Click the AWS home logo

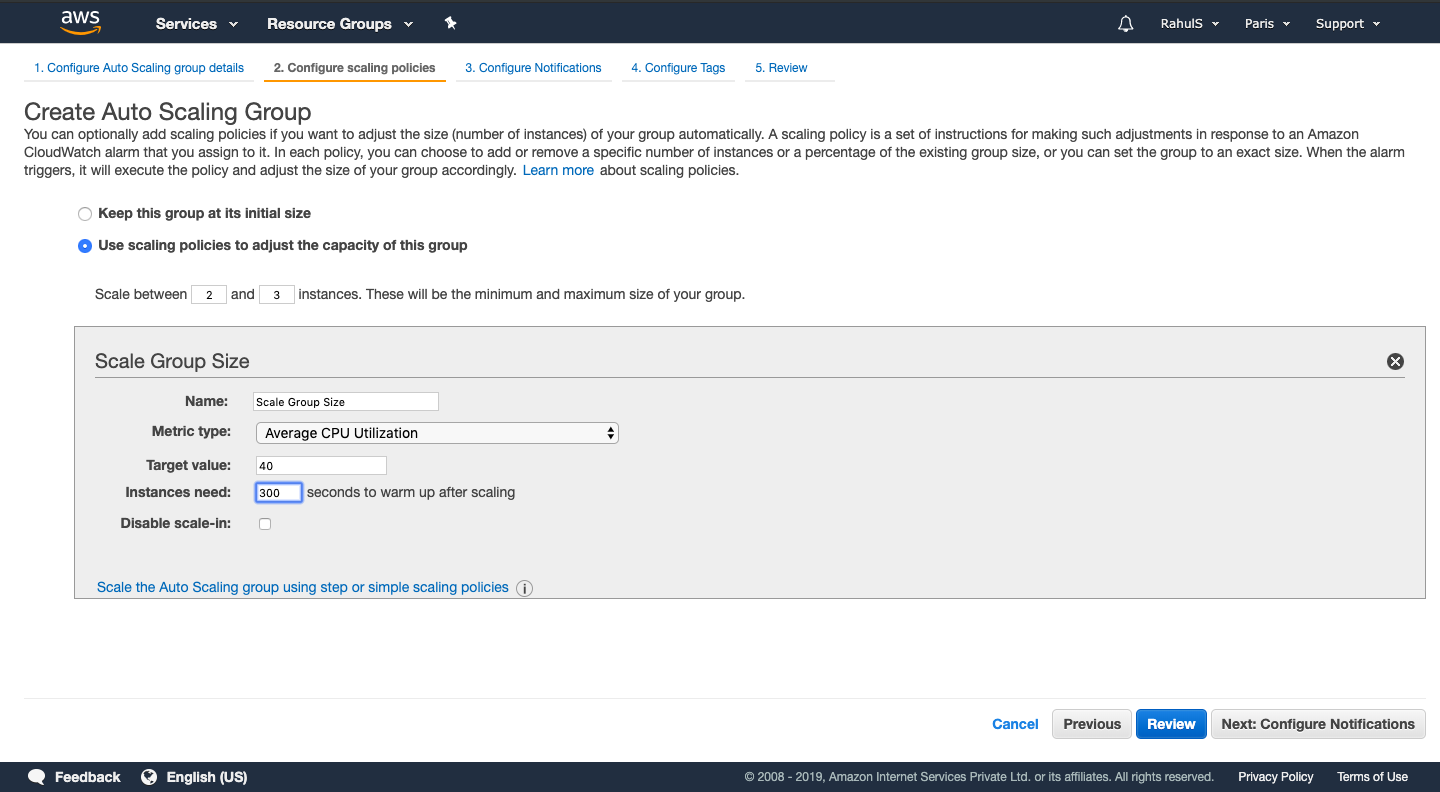(x=80, y=21)
